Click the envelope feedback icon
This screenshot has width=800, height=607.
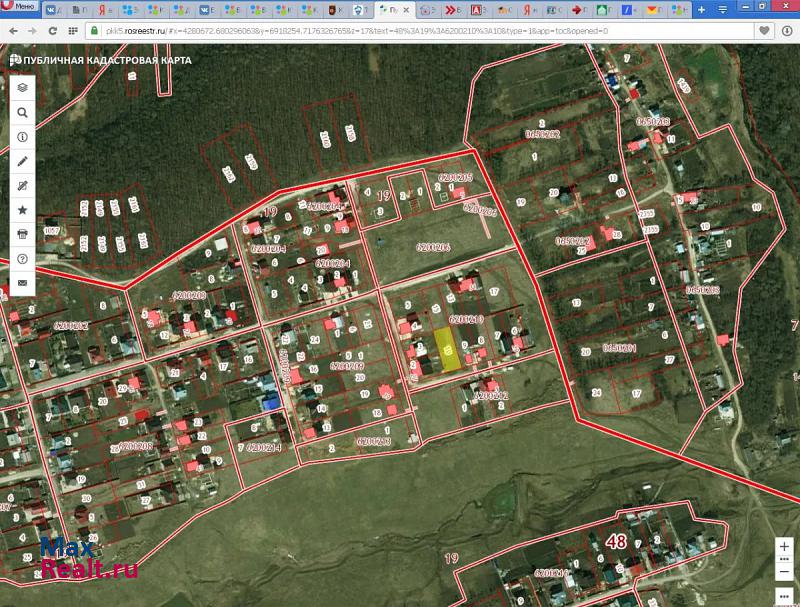tap(22, 283)
